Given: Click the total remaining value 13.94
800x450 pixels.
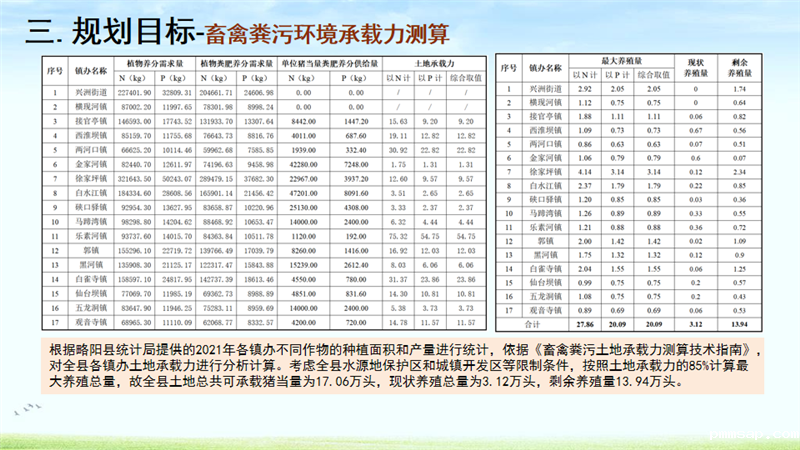Looking at the screenshot, I should click(x=743, y=324).
